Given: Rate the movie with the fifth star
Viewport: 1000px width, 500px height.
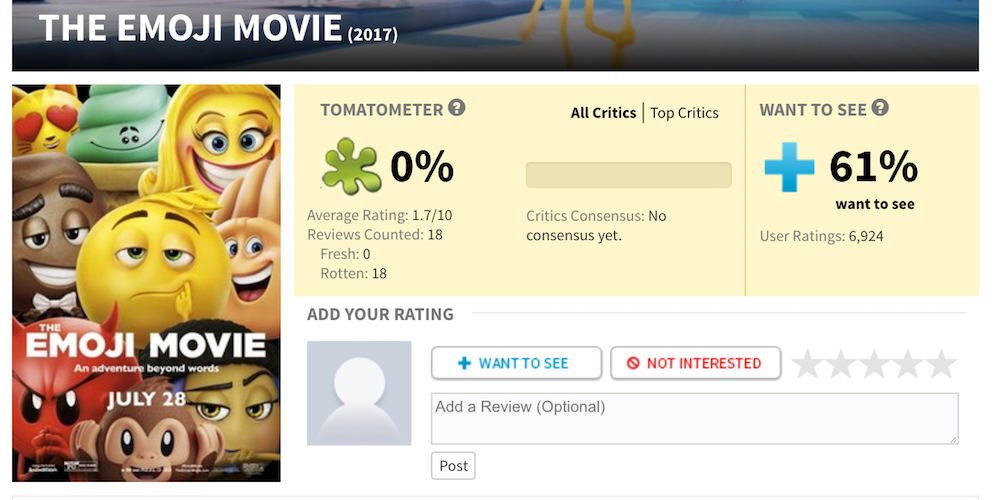Looking at the screenshot, I should (941, 364).
